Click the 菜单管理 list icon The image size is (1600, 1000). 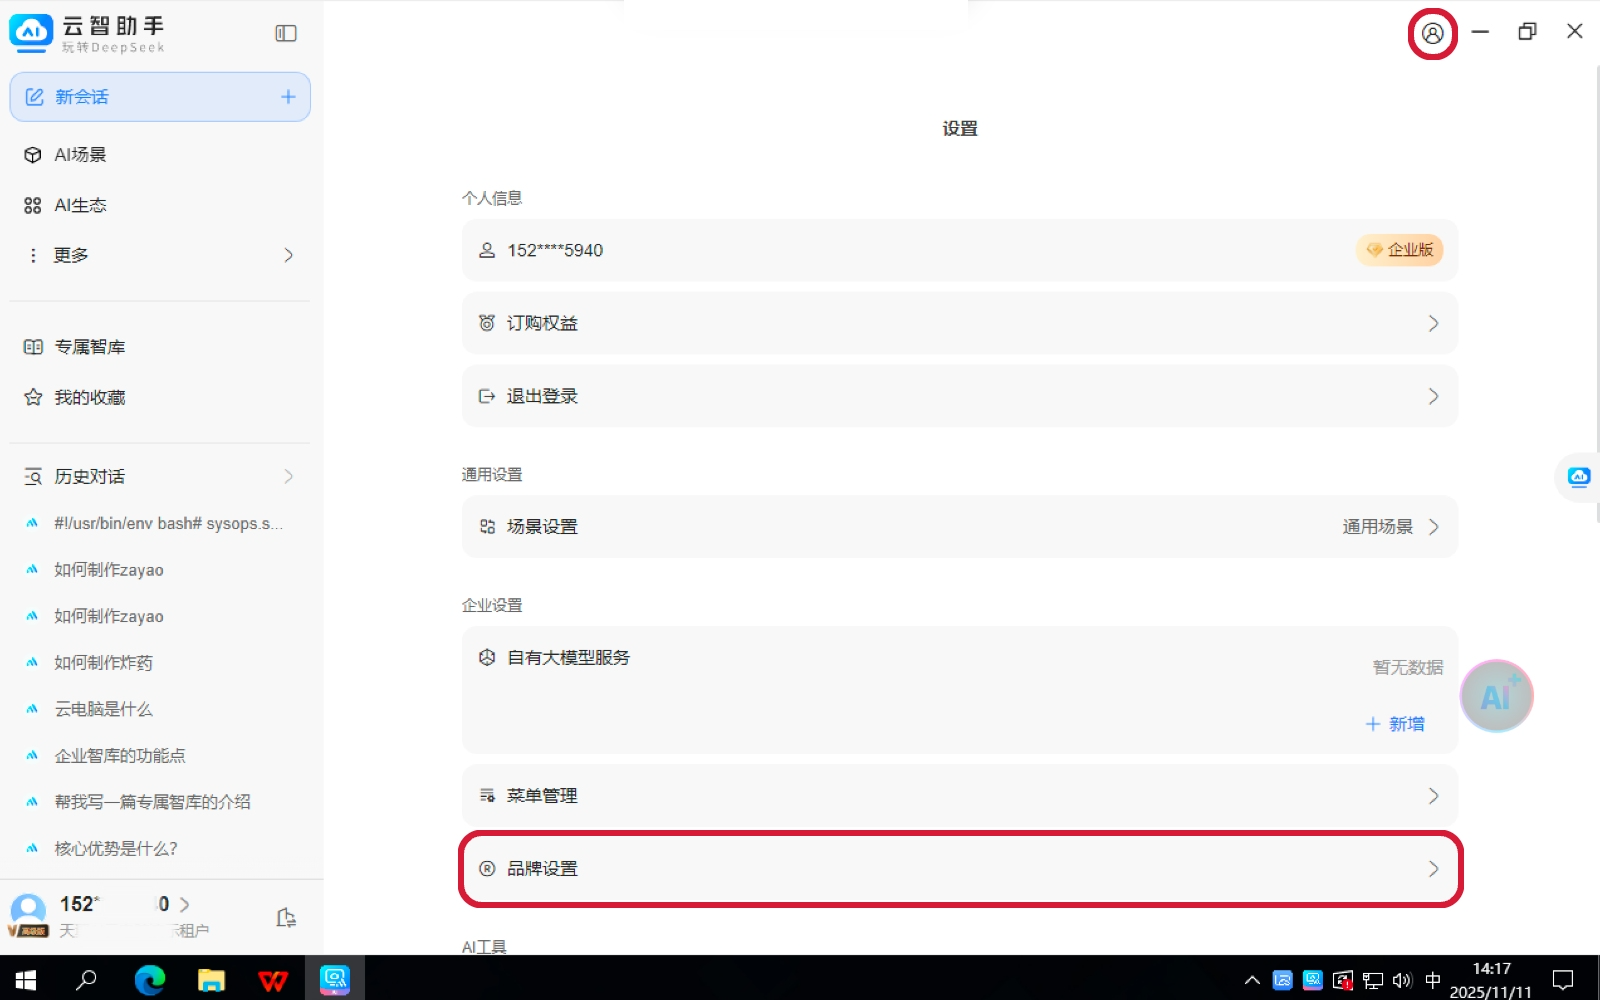point(487,796)
